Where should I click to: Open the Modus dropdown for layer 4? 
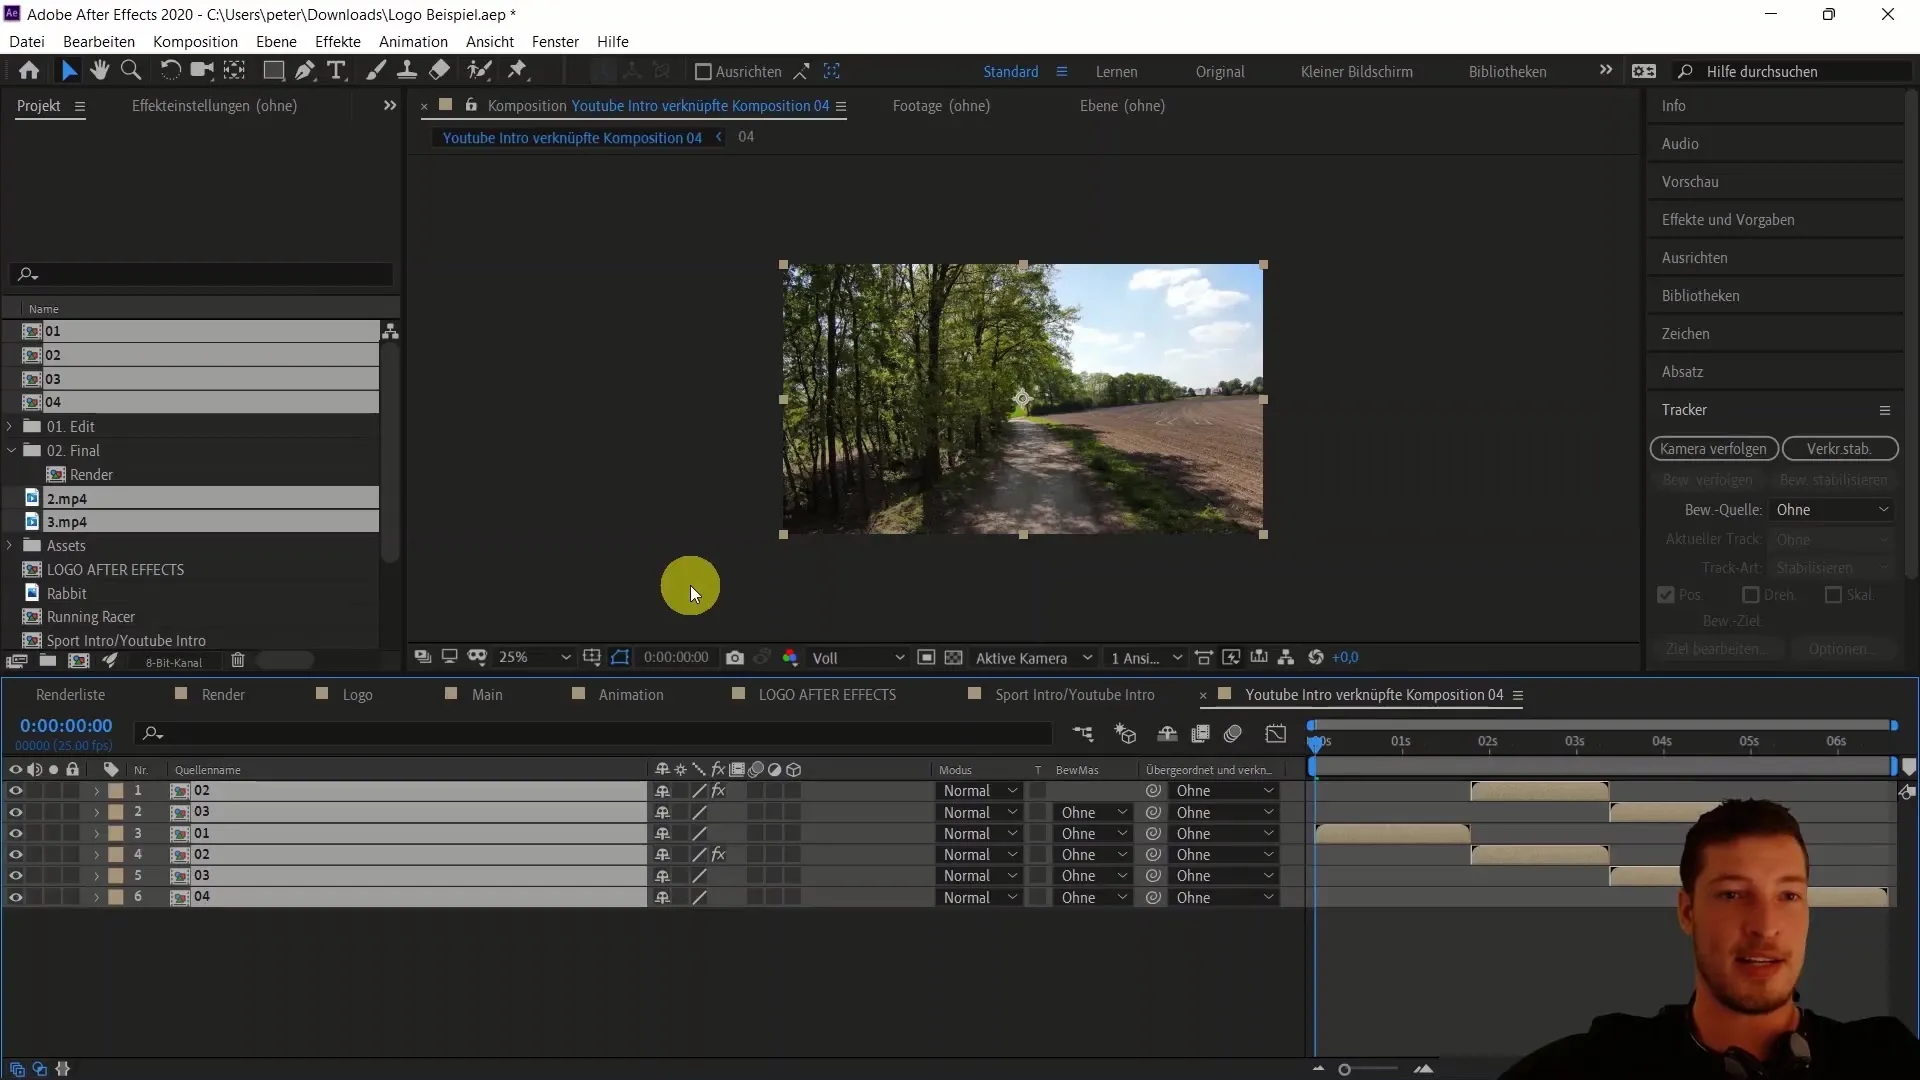pyautogui.click(x=978, y=855)
